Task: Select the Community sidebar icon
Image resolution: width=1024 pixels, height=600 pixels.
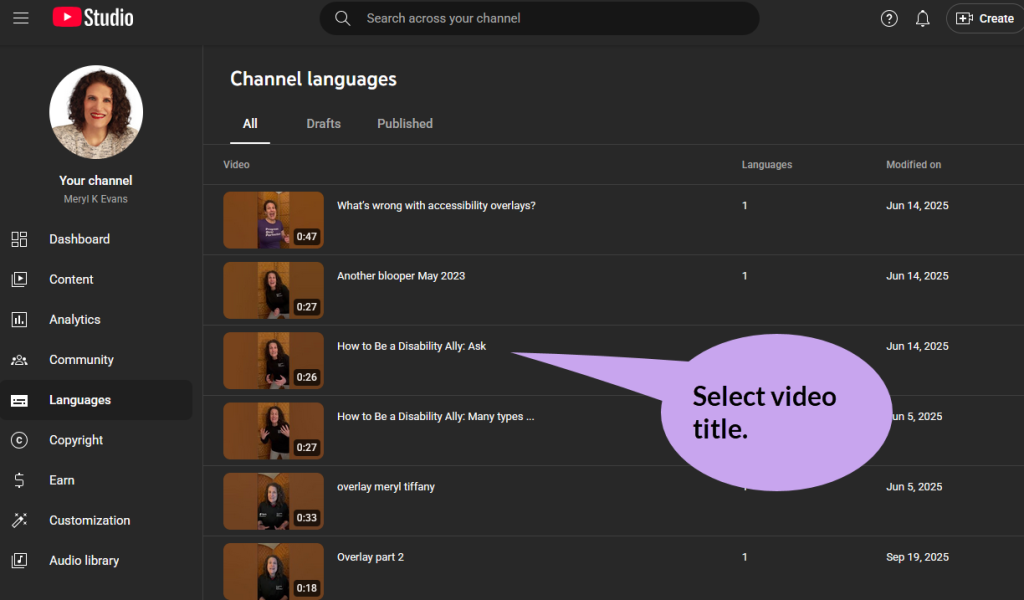Action: pos(22,359)
